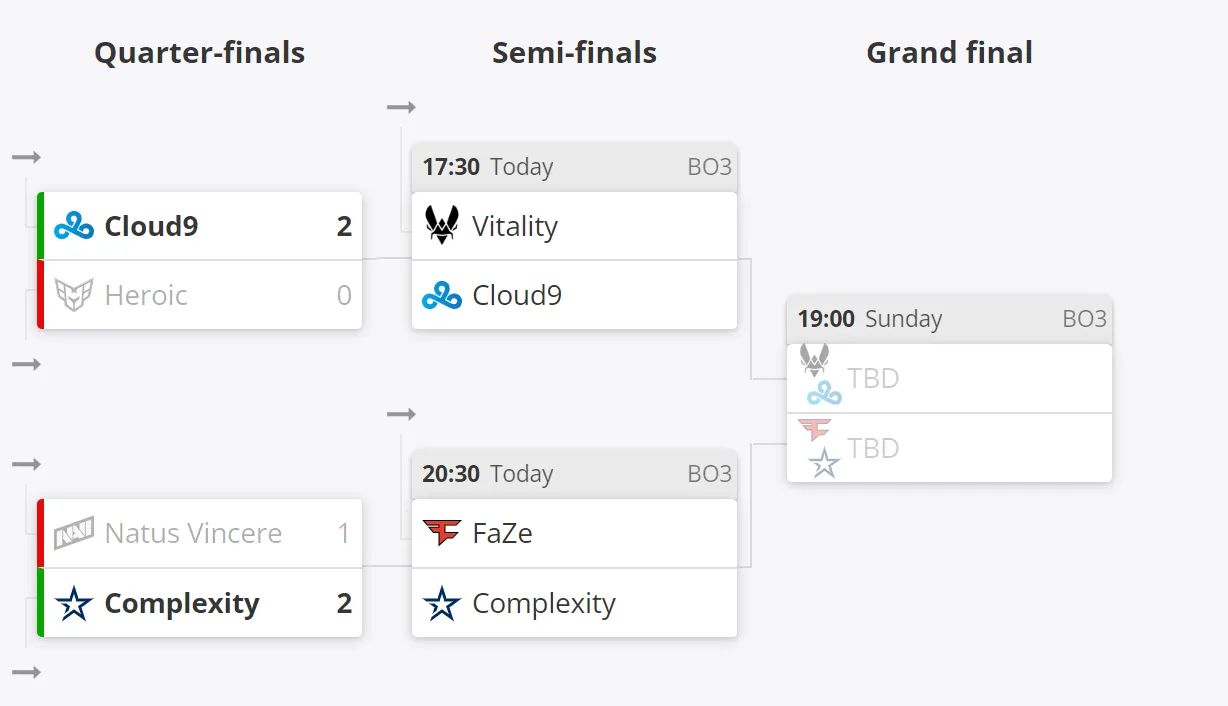1228x706 pixels.
Task: Open the Vitality team link in semi-finals
Action: 515,226
